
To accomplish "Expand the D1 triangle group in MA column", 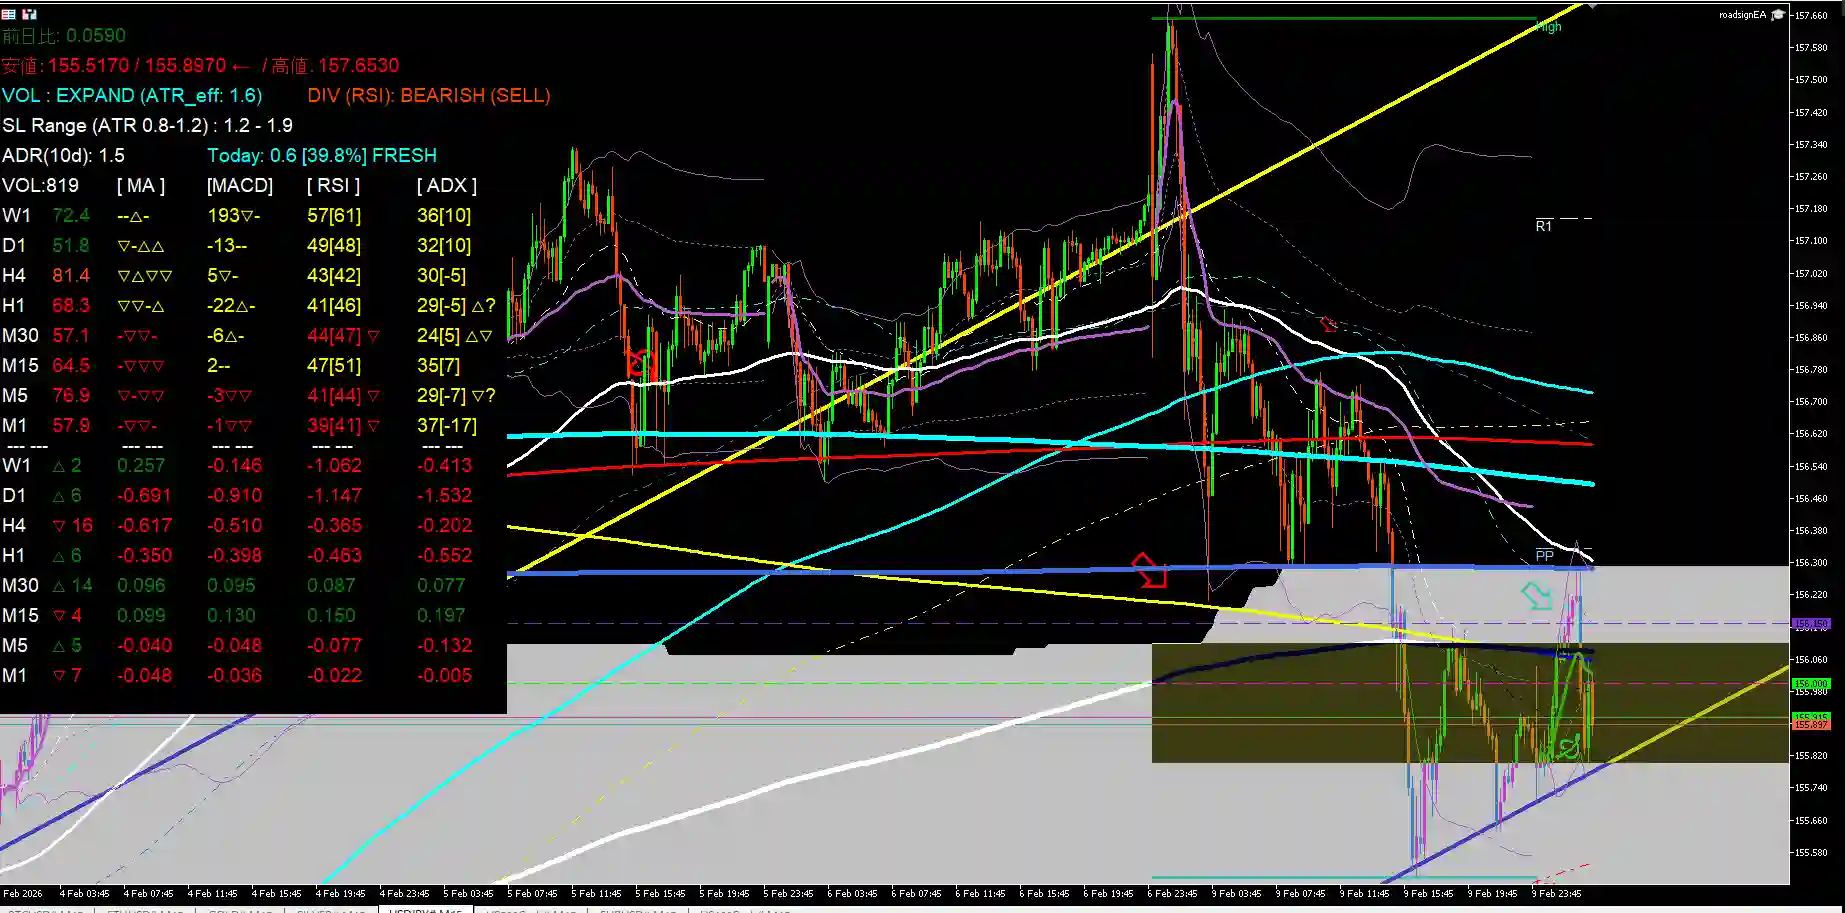I will pyautogui.click(x=140, y=245).
